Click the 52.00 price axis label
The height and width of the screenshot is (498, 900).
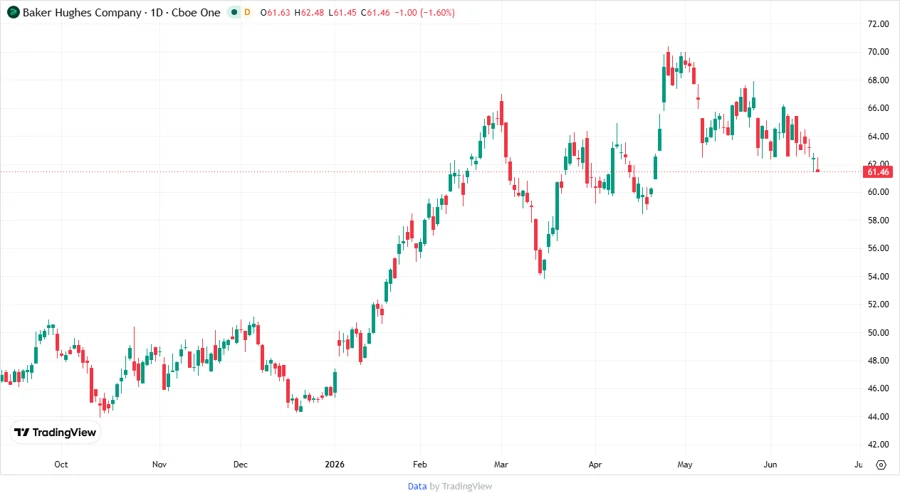(x=878, y=304)
